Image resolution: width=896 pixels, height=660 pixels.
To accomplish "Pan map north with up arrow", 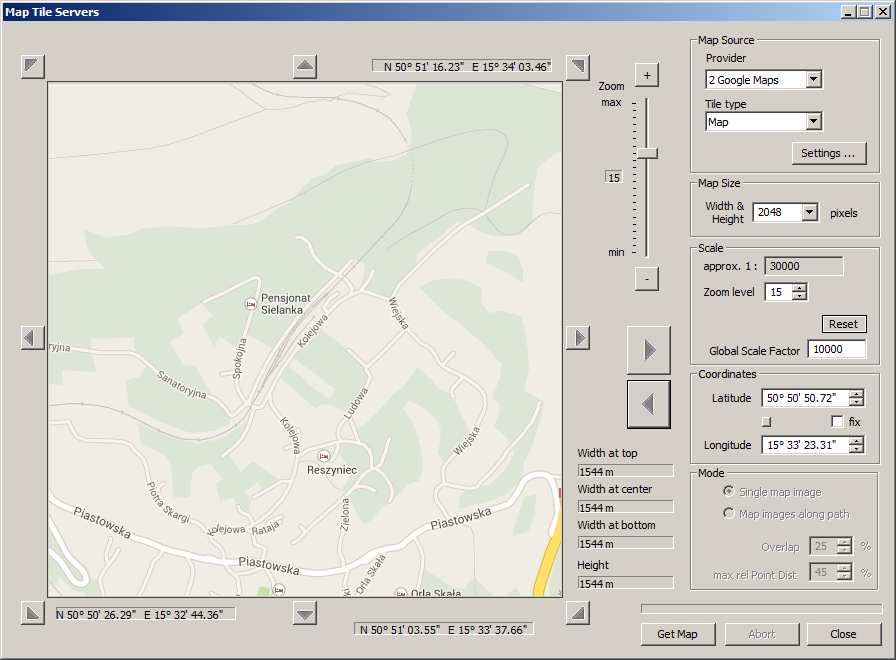I will 305,67.
